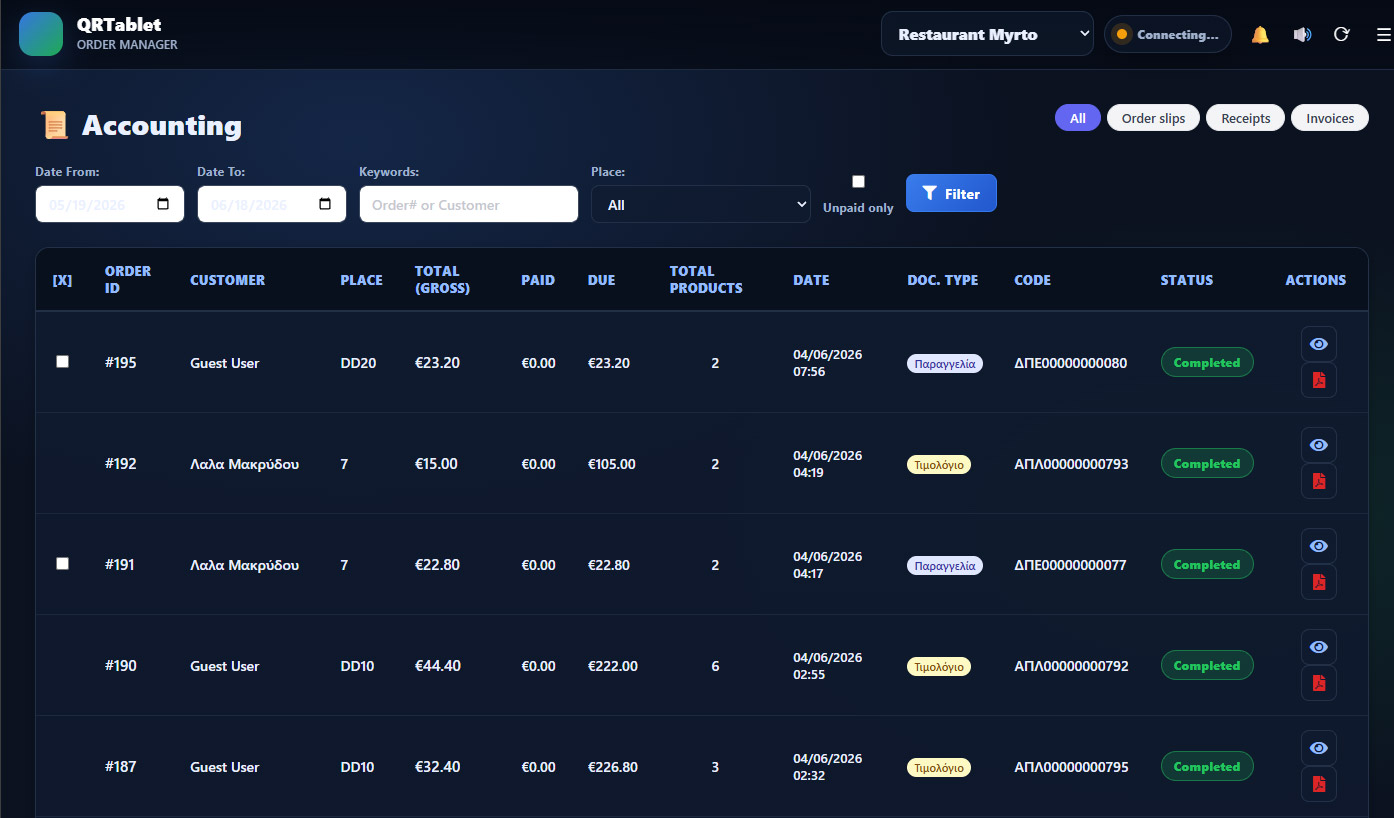
Task: Click code ΑΠΛ00000000795
Action: point(1072,767)
